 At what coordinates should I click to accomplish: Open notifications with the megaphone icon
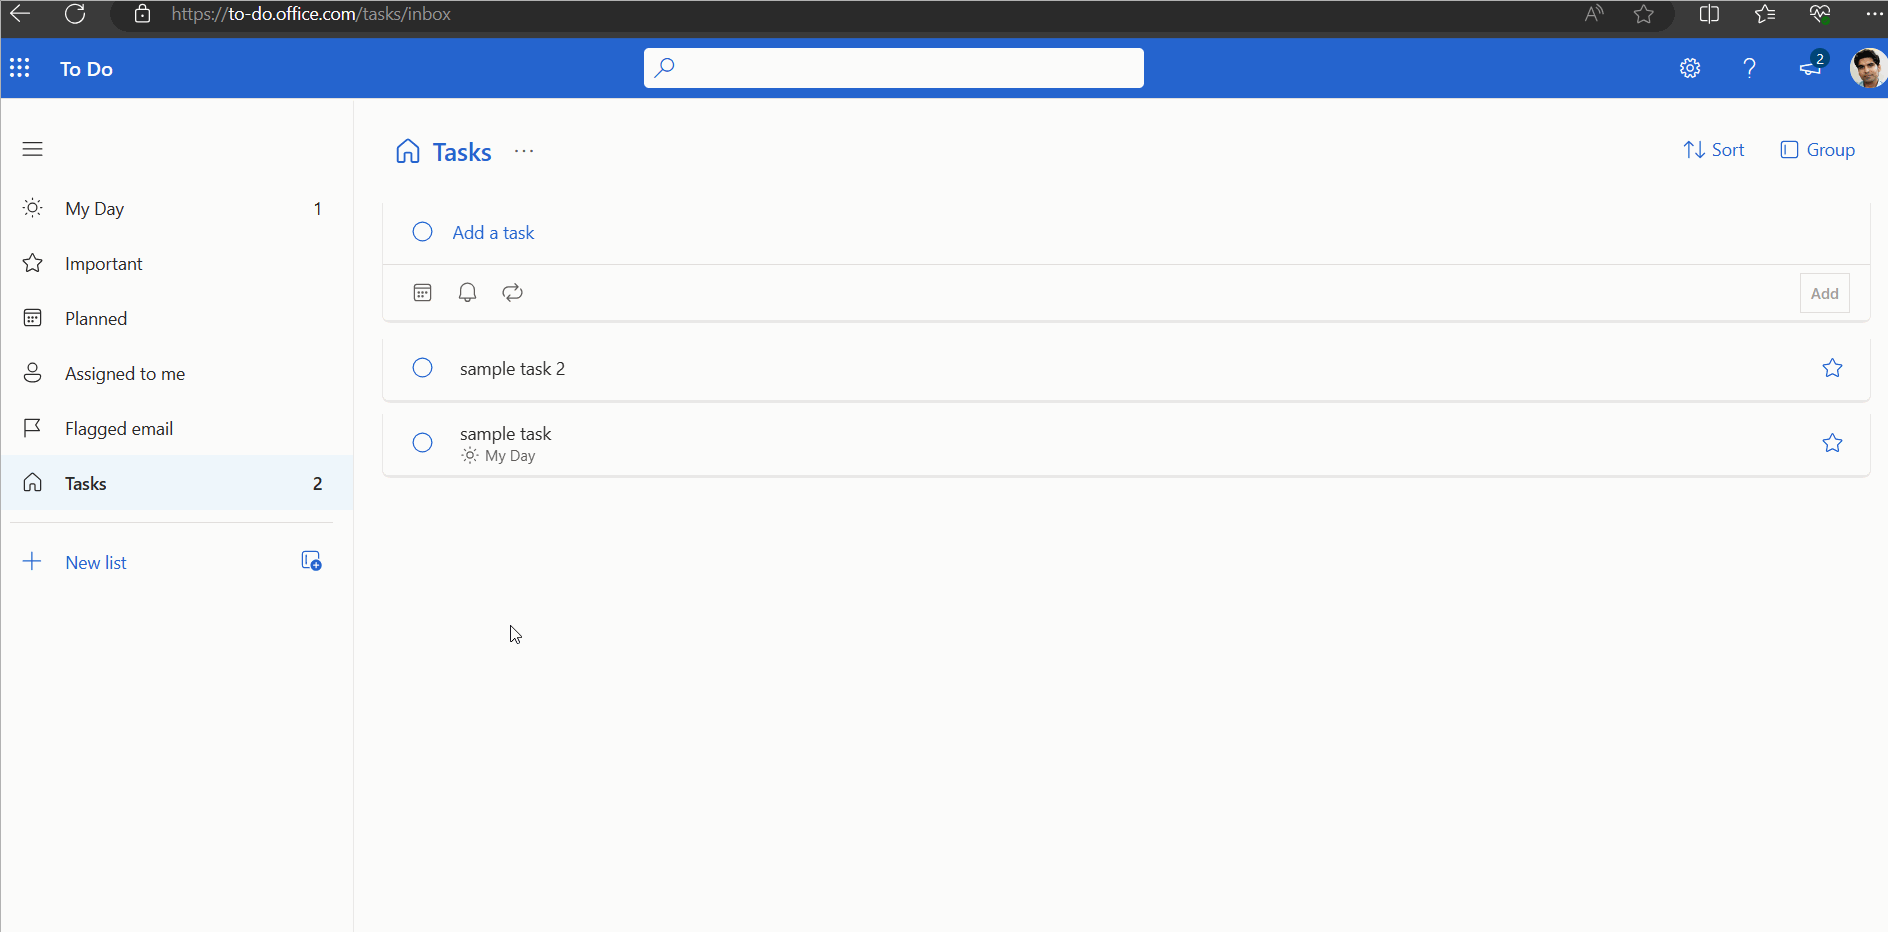(x=1810, y=68)
